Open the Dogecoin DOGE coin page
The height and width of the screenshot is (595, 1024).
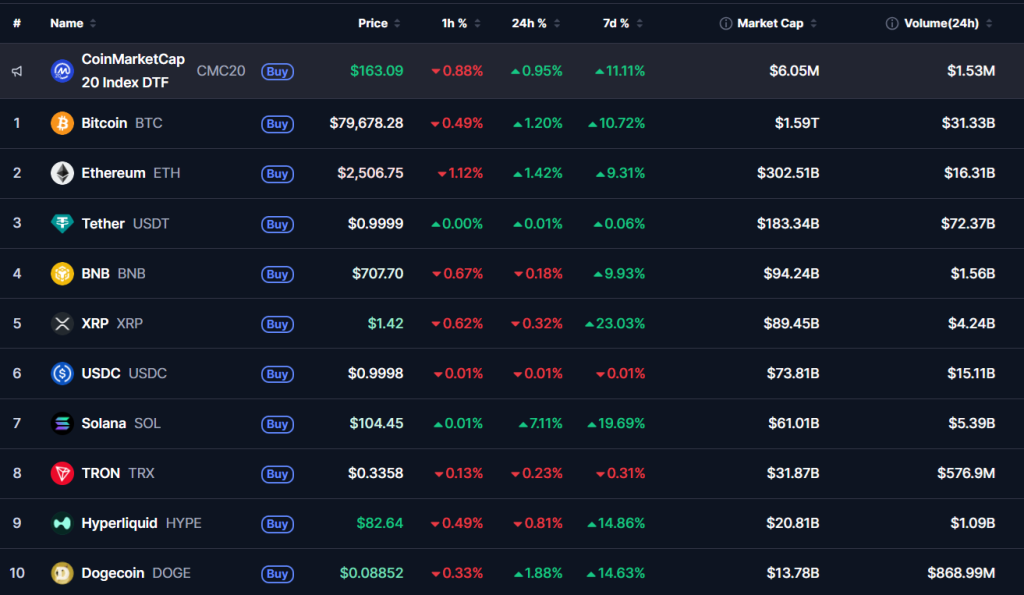136,573
